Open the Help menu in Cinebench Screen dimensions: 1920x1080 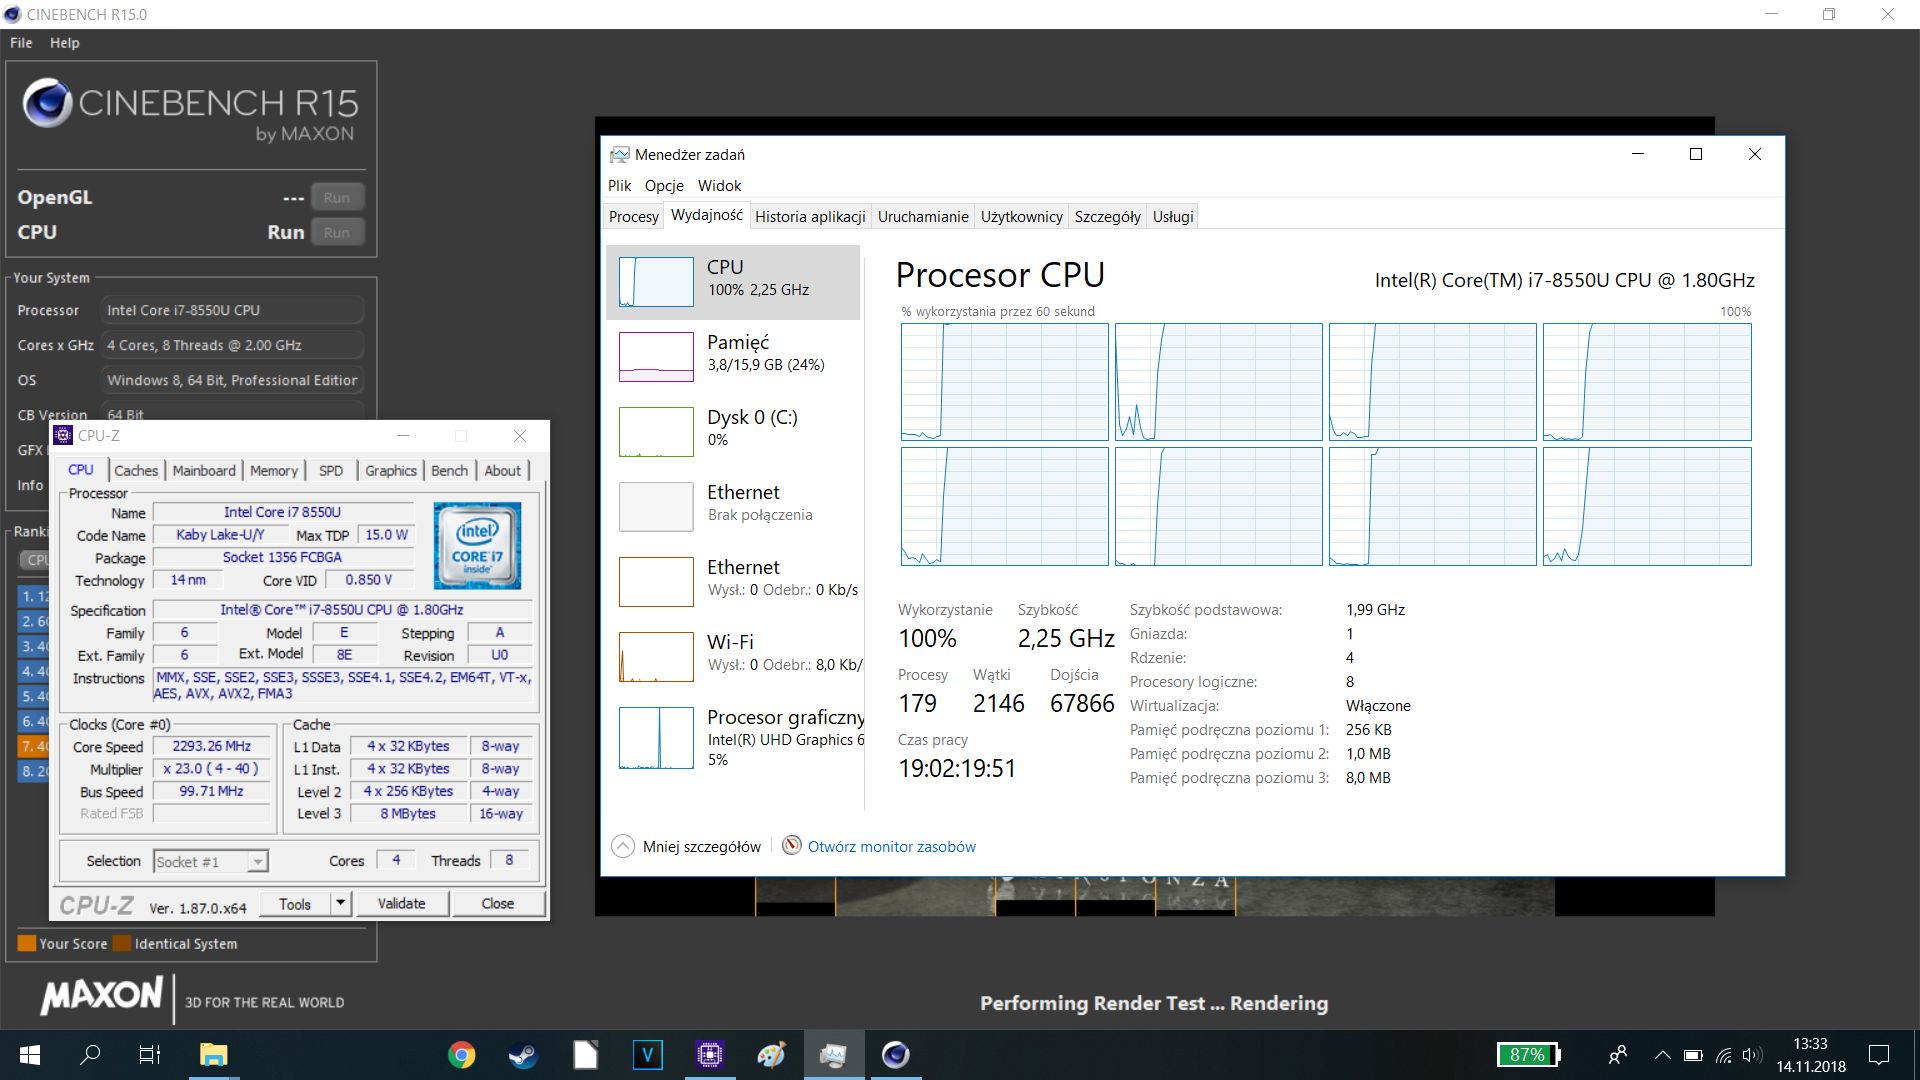tap(65, 43)
